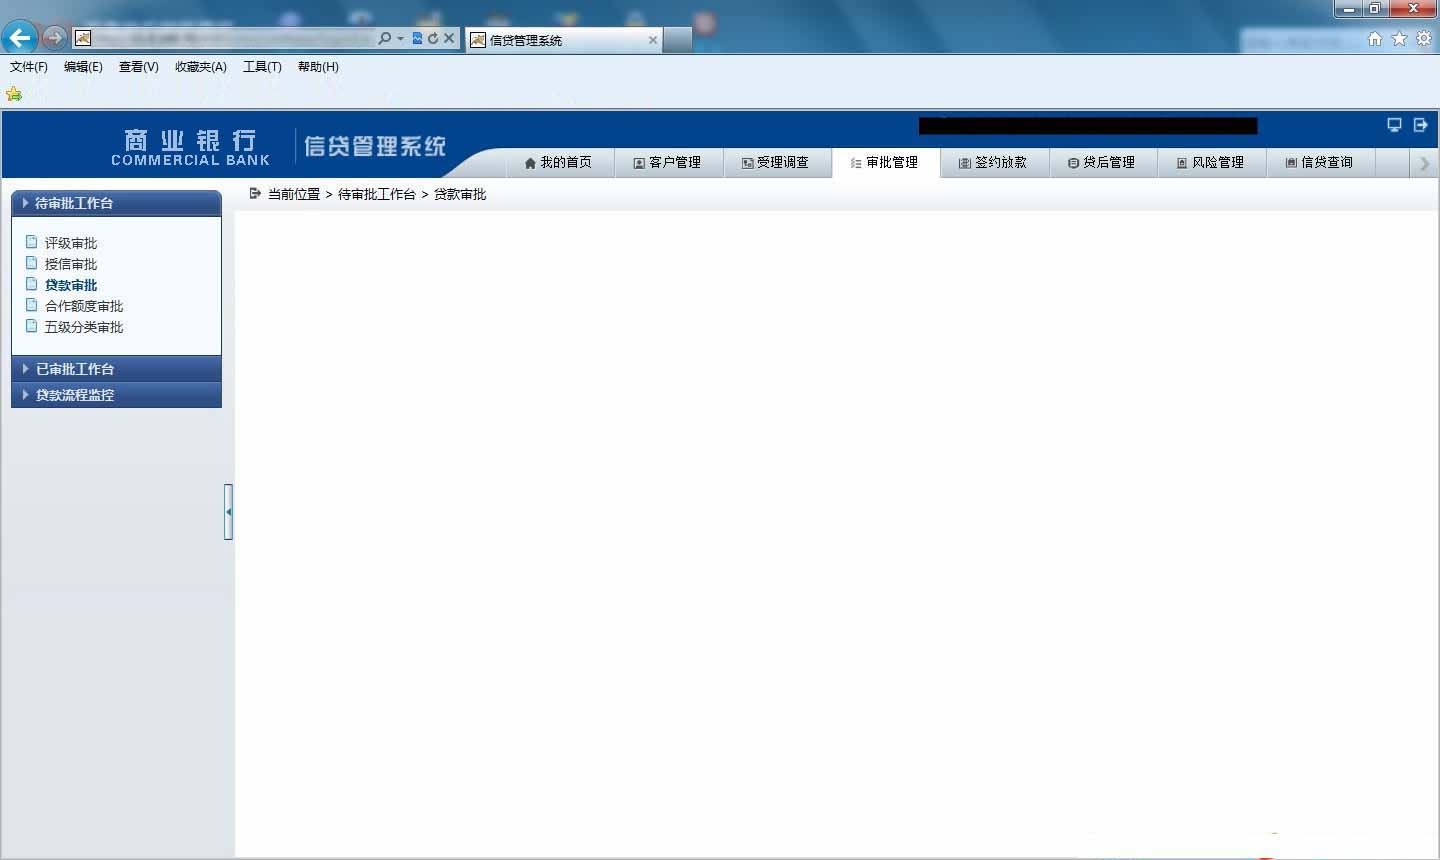Click the logout exit icon in header
Viewport: 1440px width, 860px height.
[1420, 125]
